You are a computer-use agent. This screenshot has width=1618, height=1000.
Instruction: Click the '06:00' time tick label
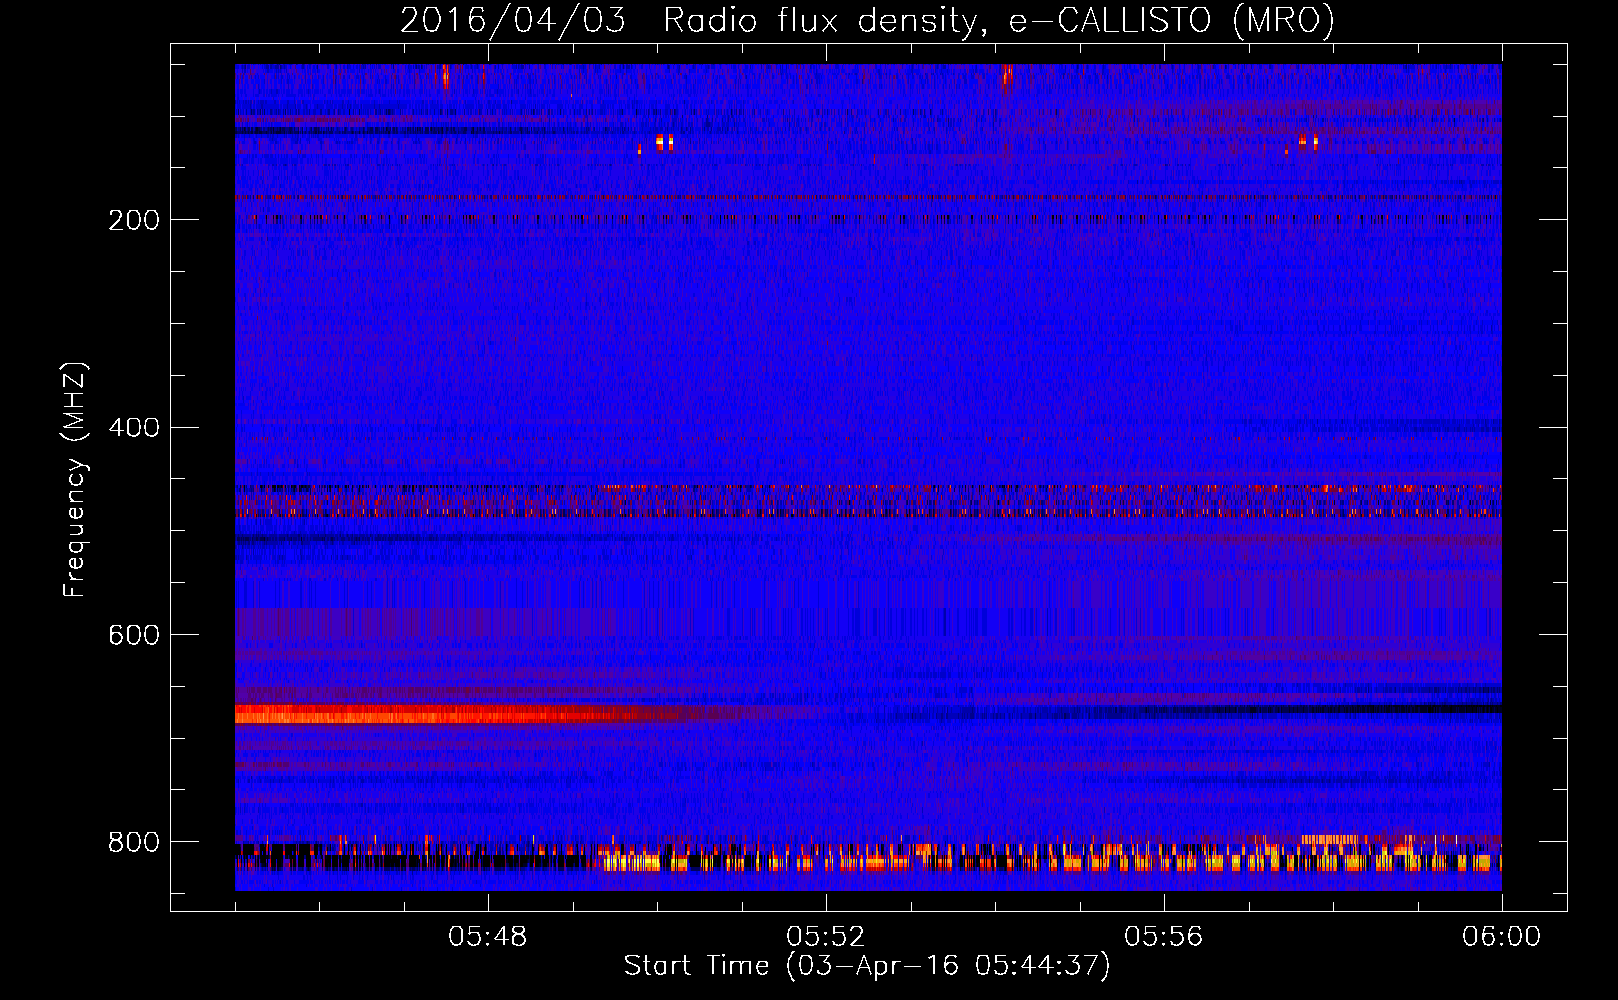[x=1501, y=937]
